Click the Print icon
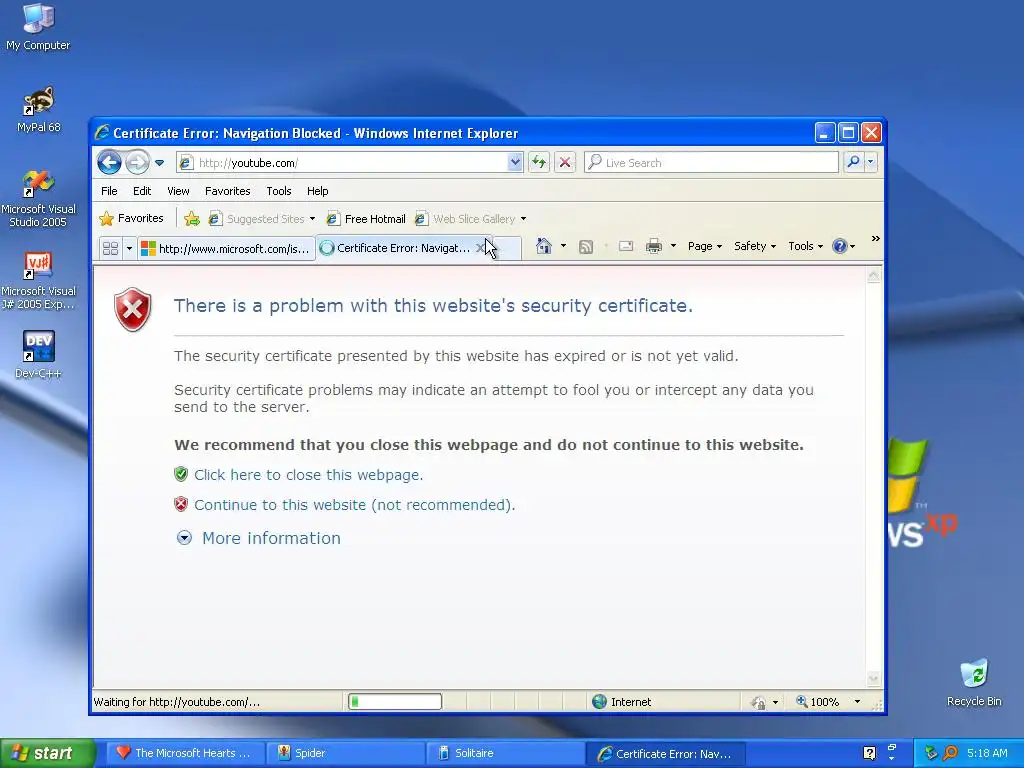The image size is (1024, 768). point(654,246)
